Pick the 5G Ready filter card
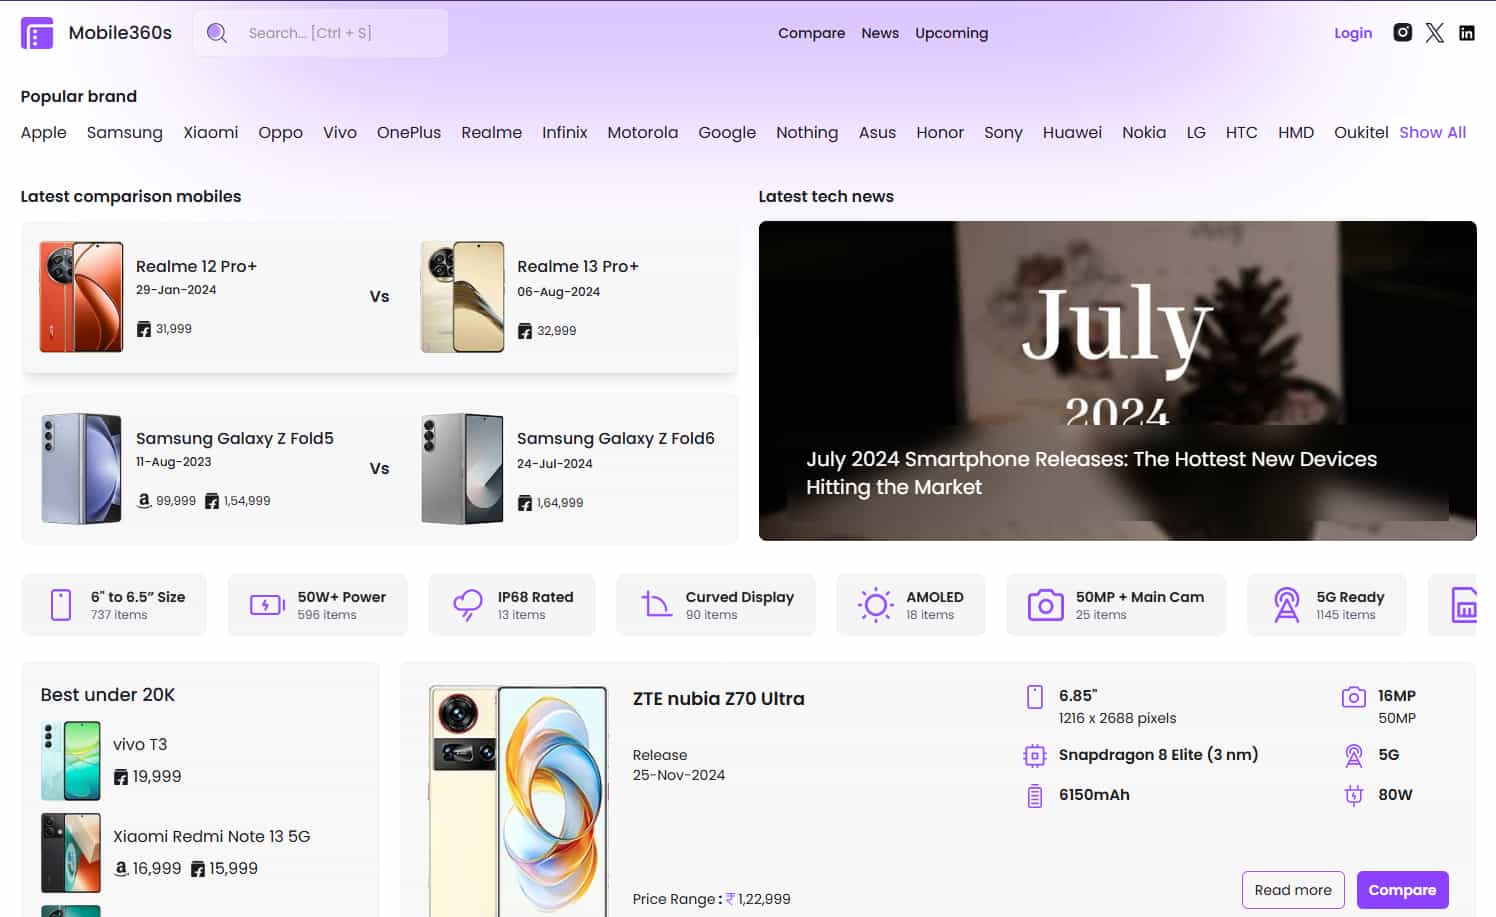Screen dimensions: 1496x917 pos(1326,605)
